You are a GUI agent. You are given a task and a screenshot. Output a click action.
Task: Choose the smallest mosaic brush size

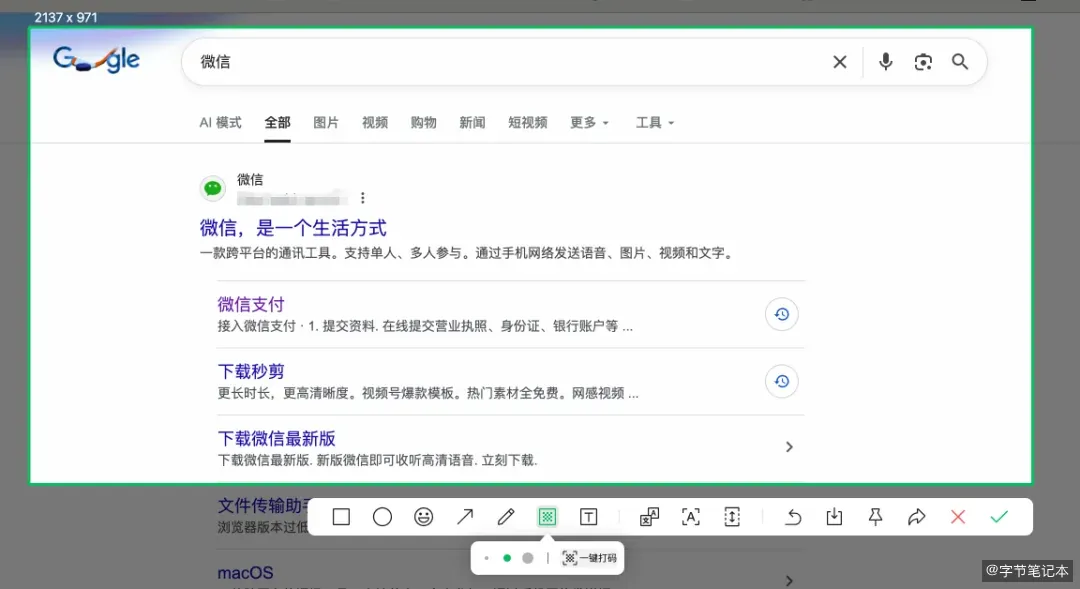tap(486, 558)
